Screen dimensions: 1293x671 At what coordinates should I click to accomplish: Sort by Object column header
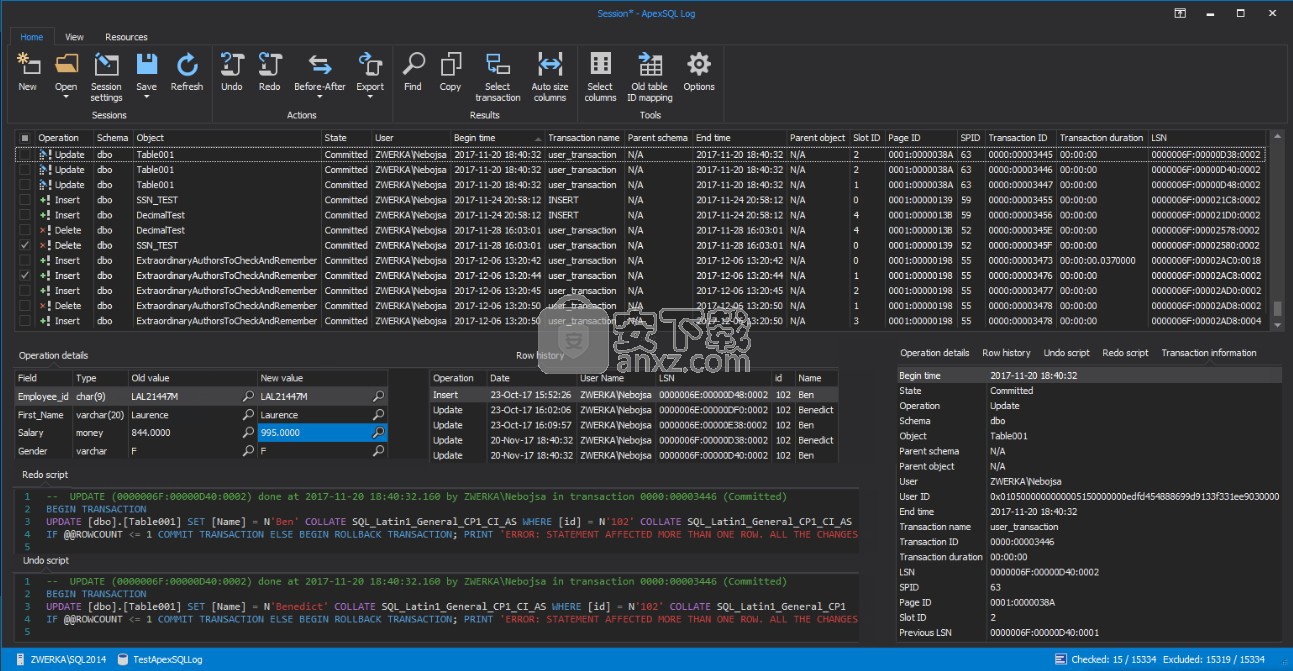point(227,138)
